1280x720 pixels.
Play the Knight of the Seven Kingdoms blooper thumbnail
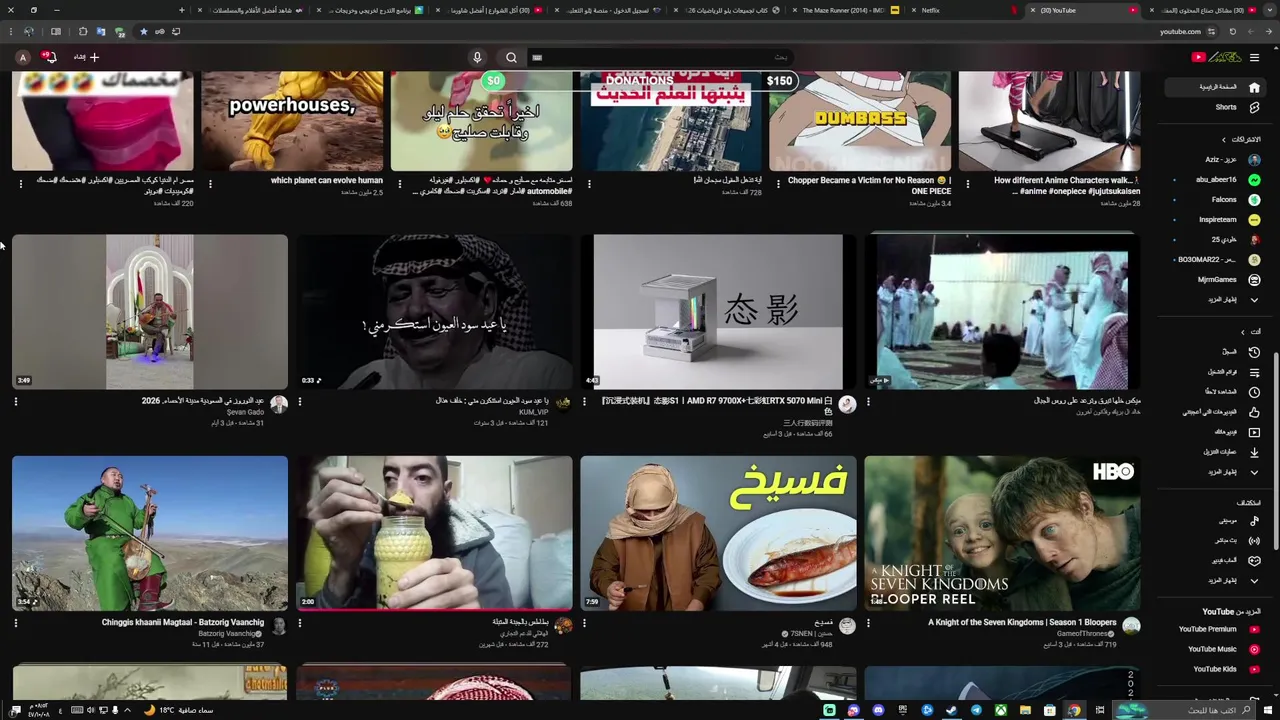coord(1002,533)
